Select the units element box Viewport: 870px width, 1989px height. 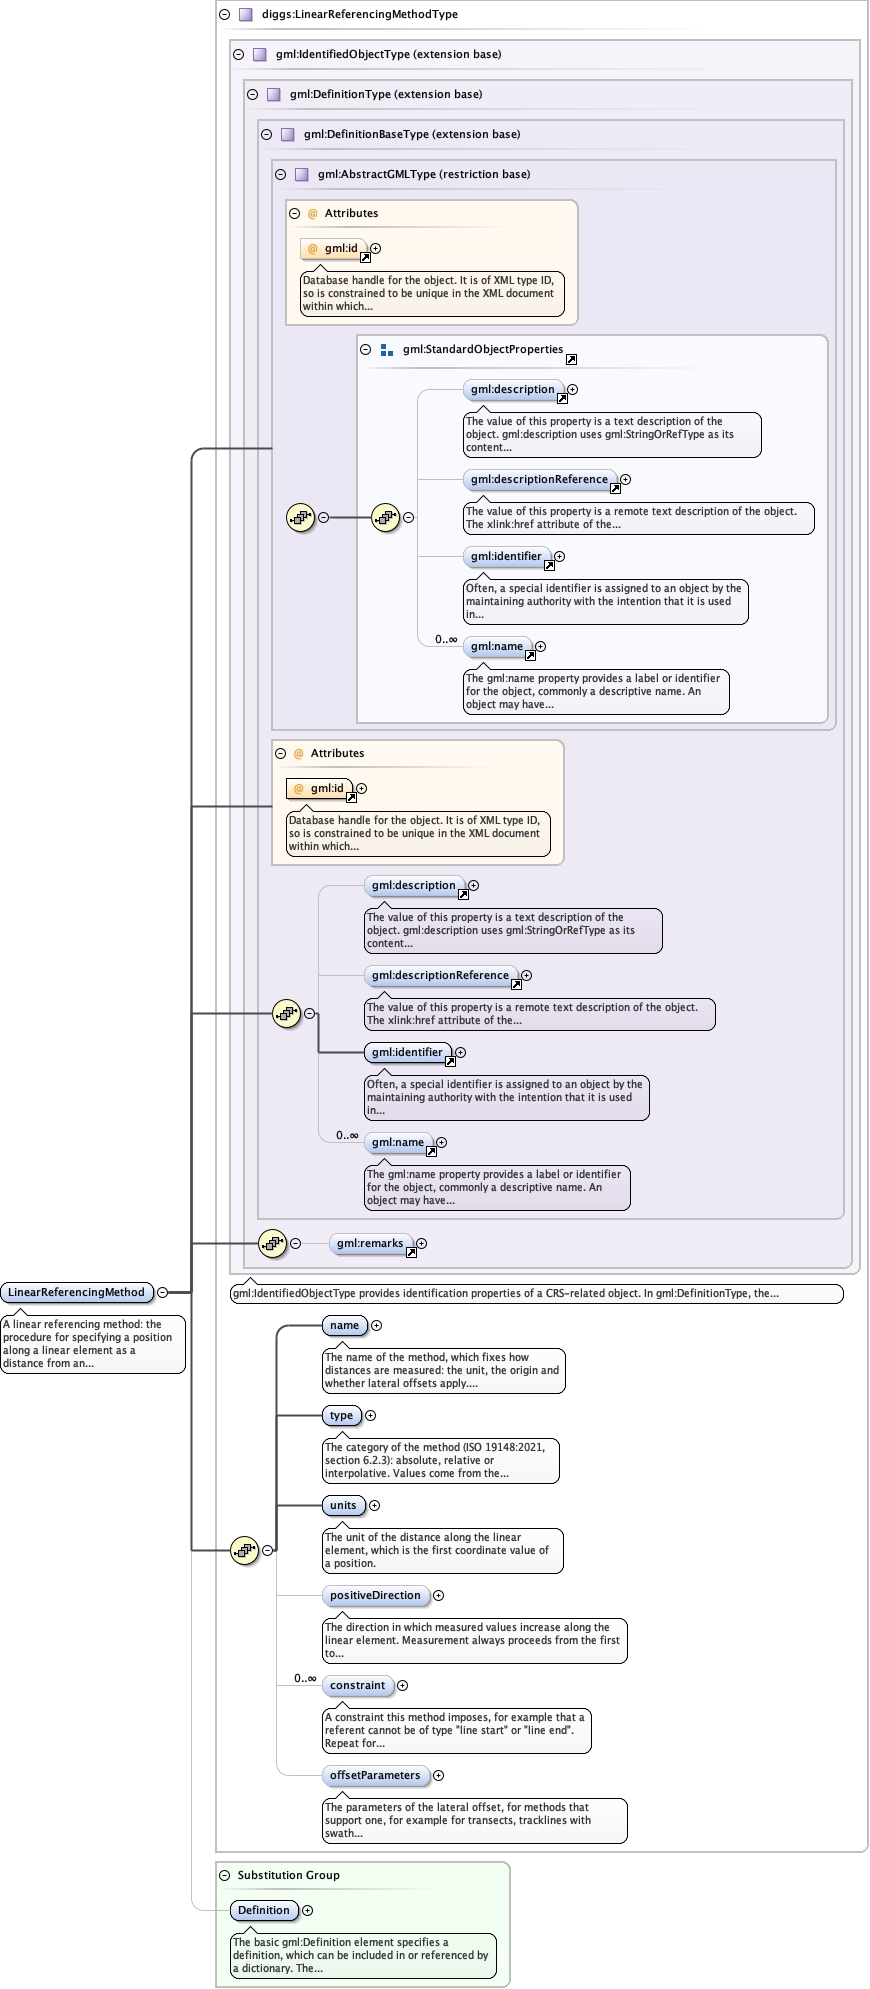[344, 1506]
